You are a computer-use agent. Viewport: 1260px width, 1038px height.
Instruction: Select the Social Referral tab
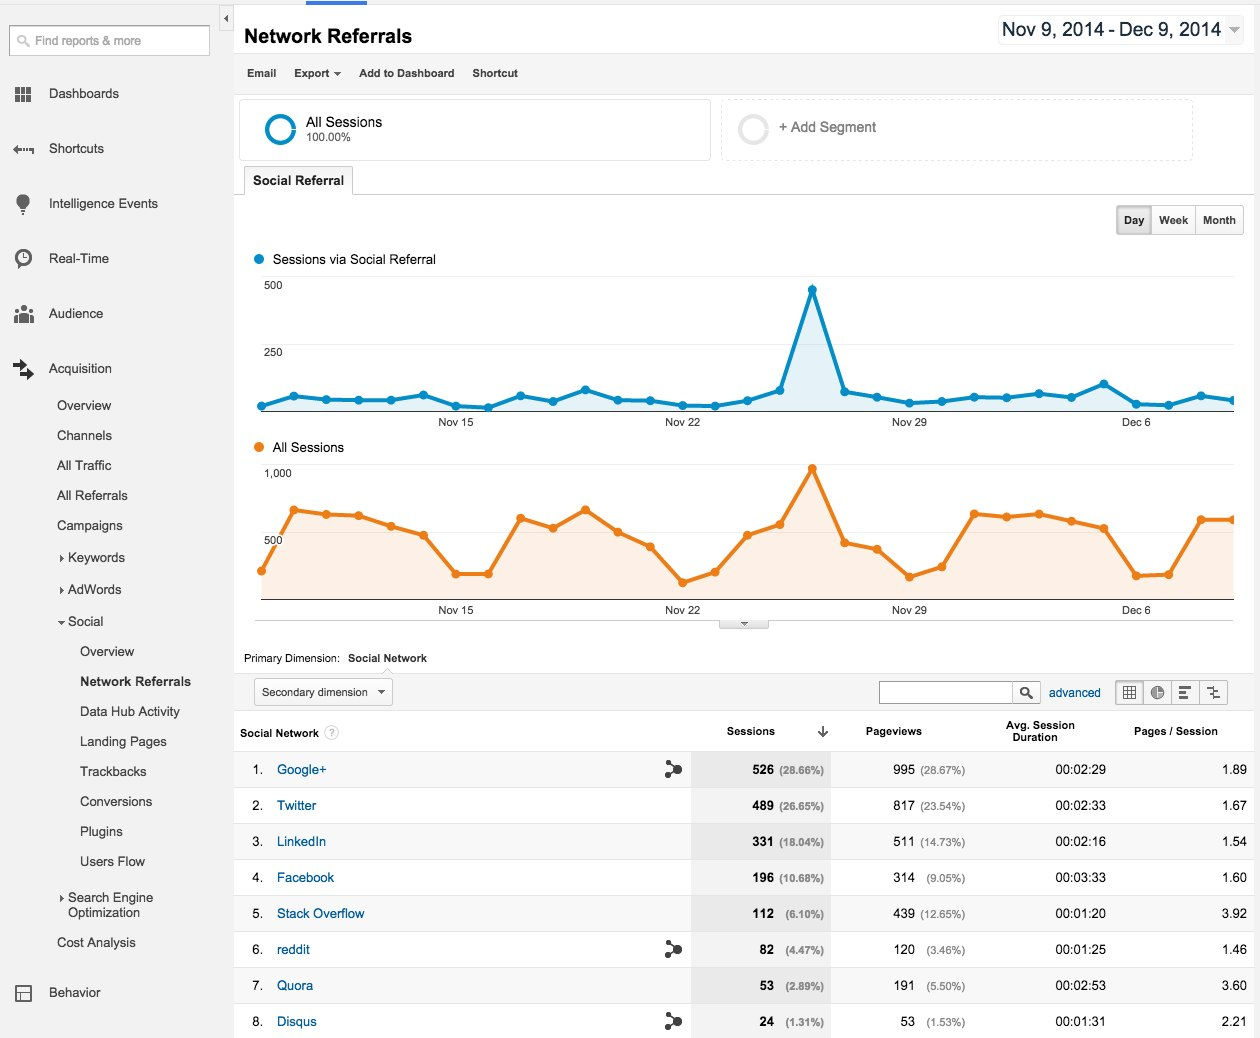pos(298,180)
